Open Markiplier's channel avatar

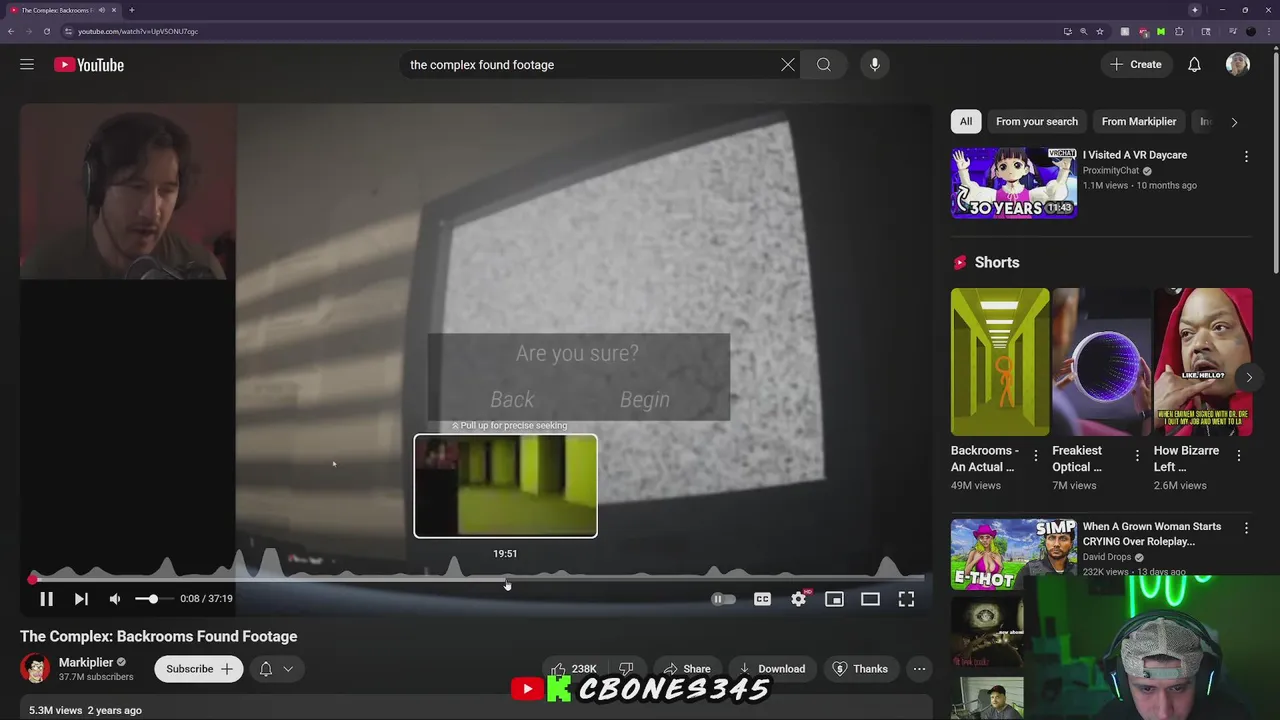[x=35, y=669]
